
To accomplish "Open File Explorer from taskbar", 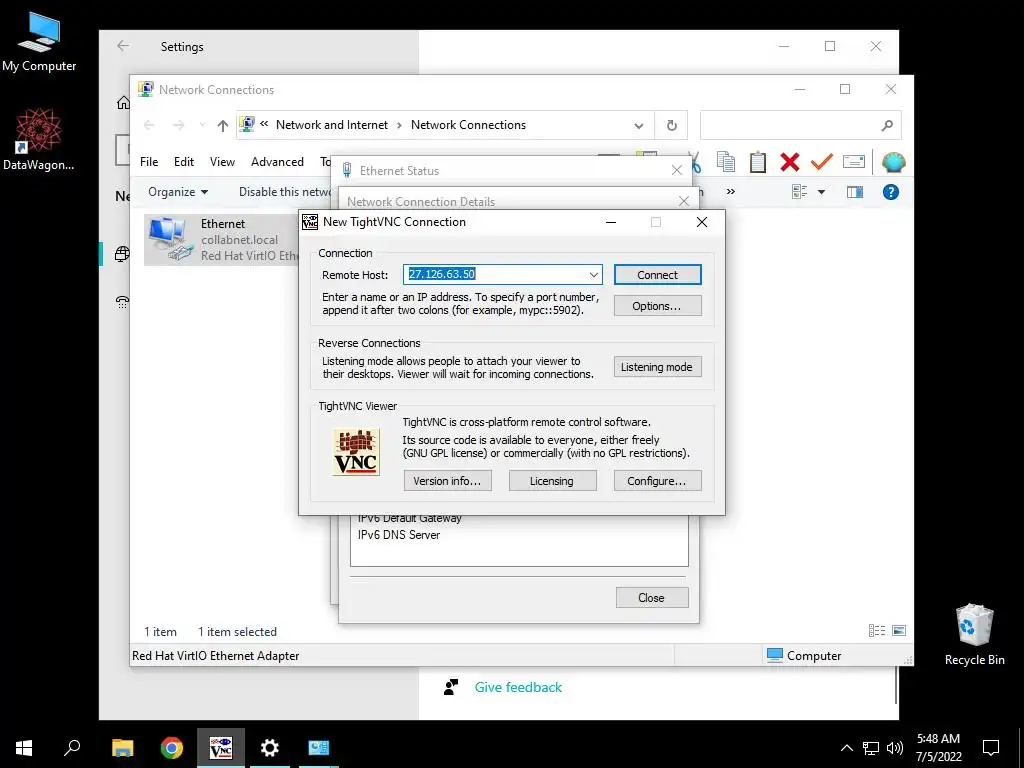I will coord(123,748).
